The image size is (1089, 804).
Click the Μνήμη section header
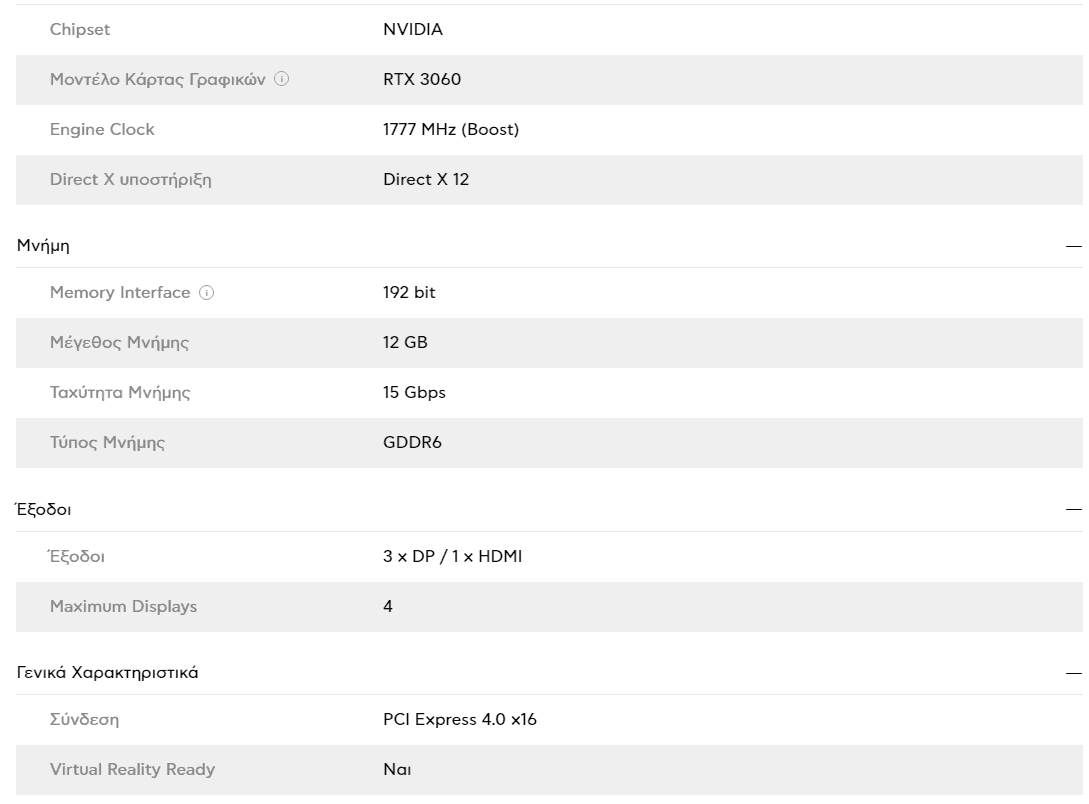coord(43,246)
